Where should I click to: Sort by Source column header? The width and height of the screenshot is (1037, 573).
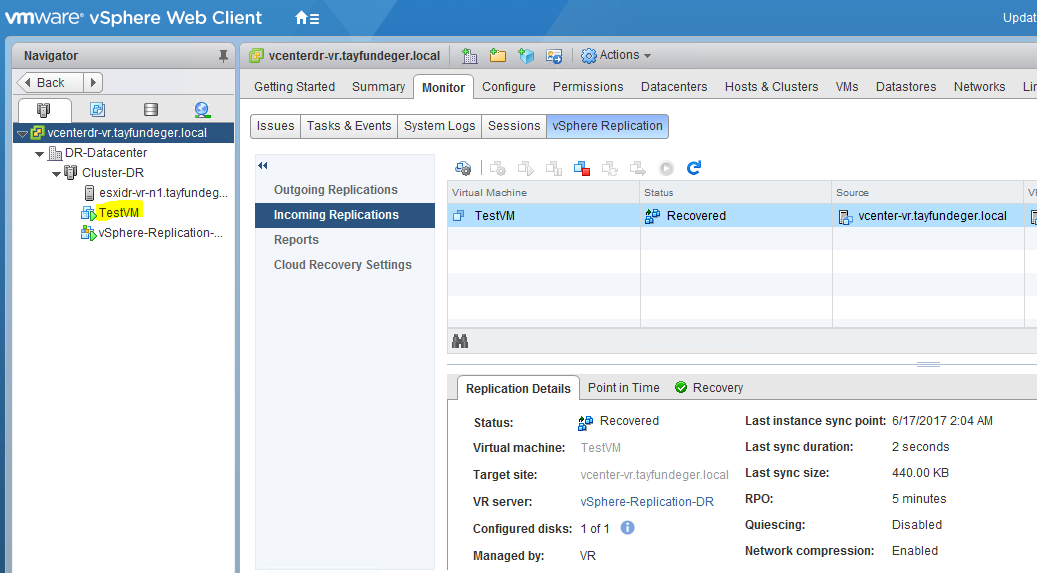tap(928, 193)
